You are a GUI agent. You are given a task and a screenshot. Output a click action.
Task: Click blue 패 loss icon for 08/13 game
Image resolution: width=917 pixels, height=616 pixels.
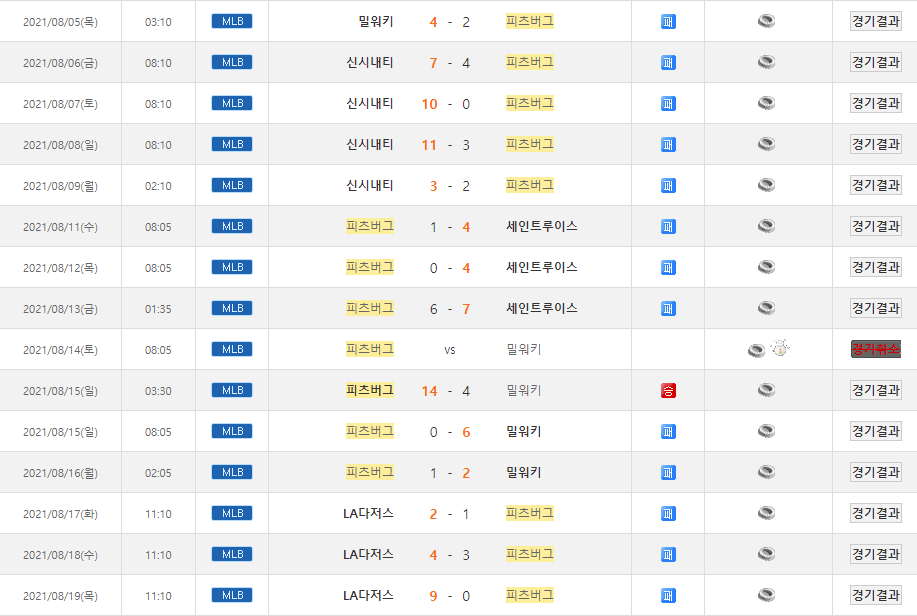[668, 308]
